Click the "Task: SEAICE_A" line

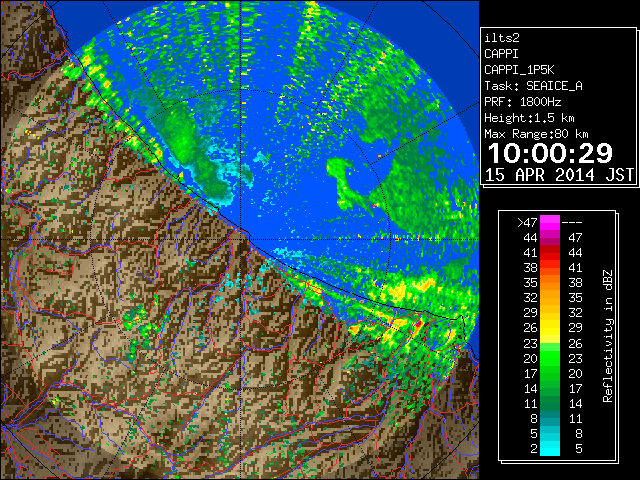[533, 86]
